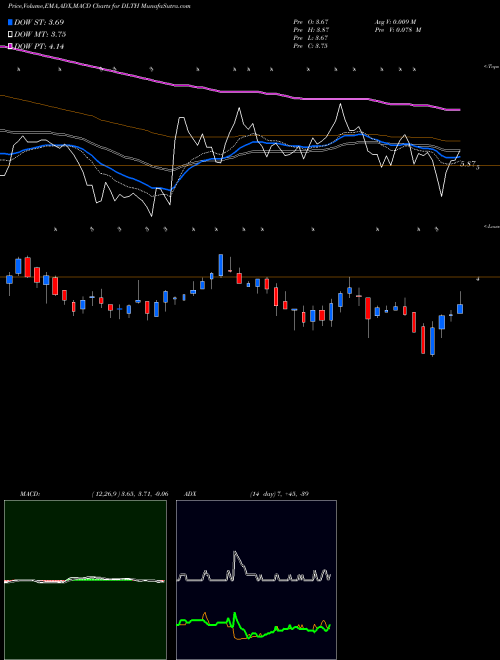
Task: Select the 'DOW PT: 4.14' label
Action: pos(39,47)
